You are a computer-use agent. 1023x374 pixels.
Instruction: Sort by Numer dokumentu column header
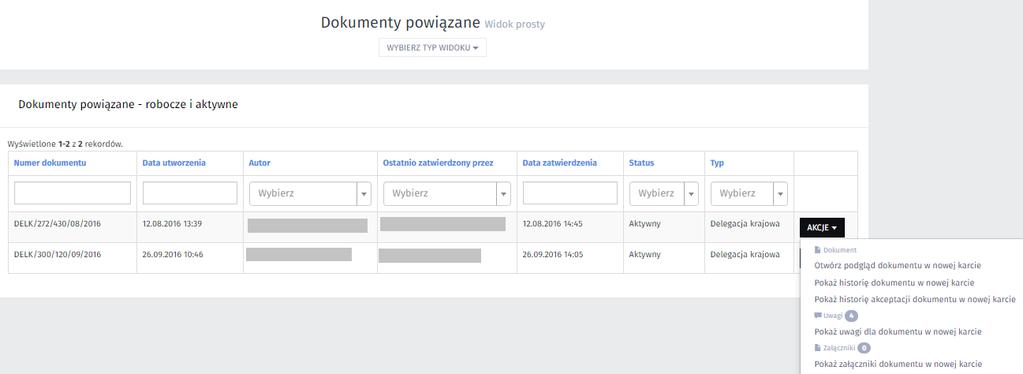[50, 163]
